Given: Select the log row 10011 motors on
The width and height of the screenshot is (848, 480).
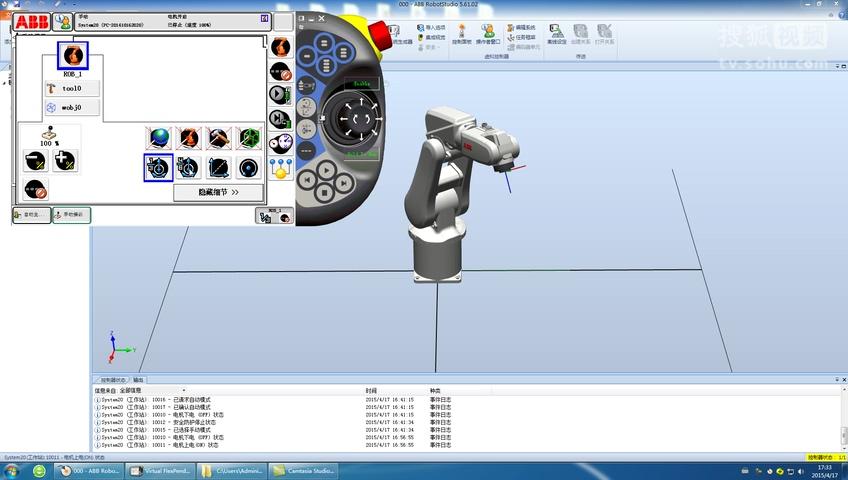Looking at the screenshot, I should pyautogui.click(x=273, y=445).
